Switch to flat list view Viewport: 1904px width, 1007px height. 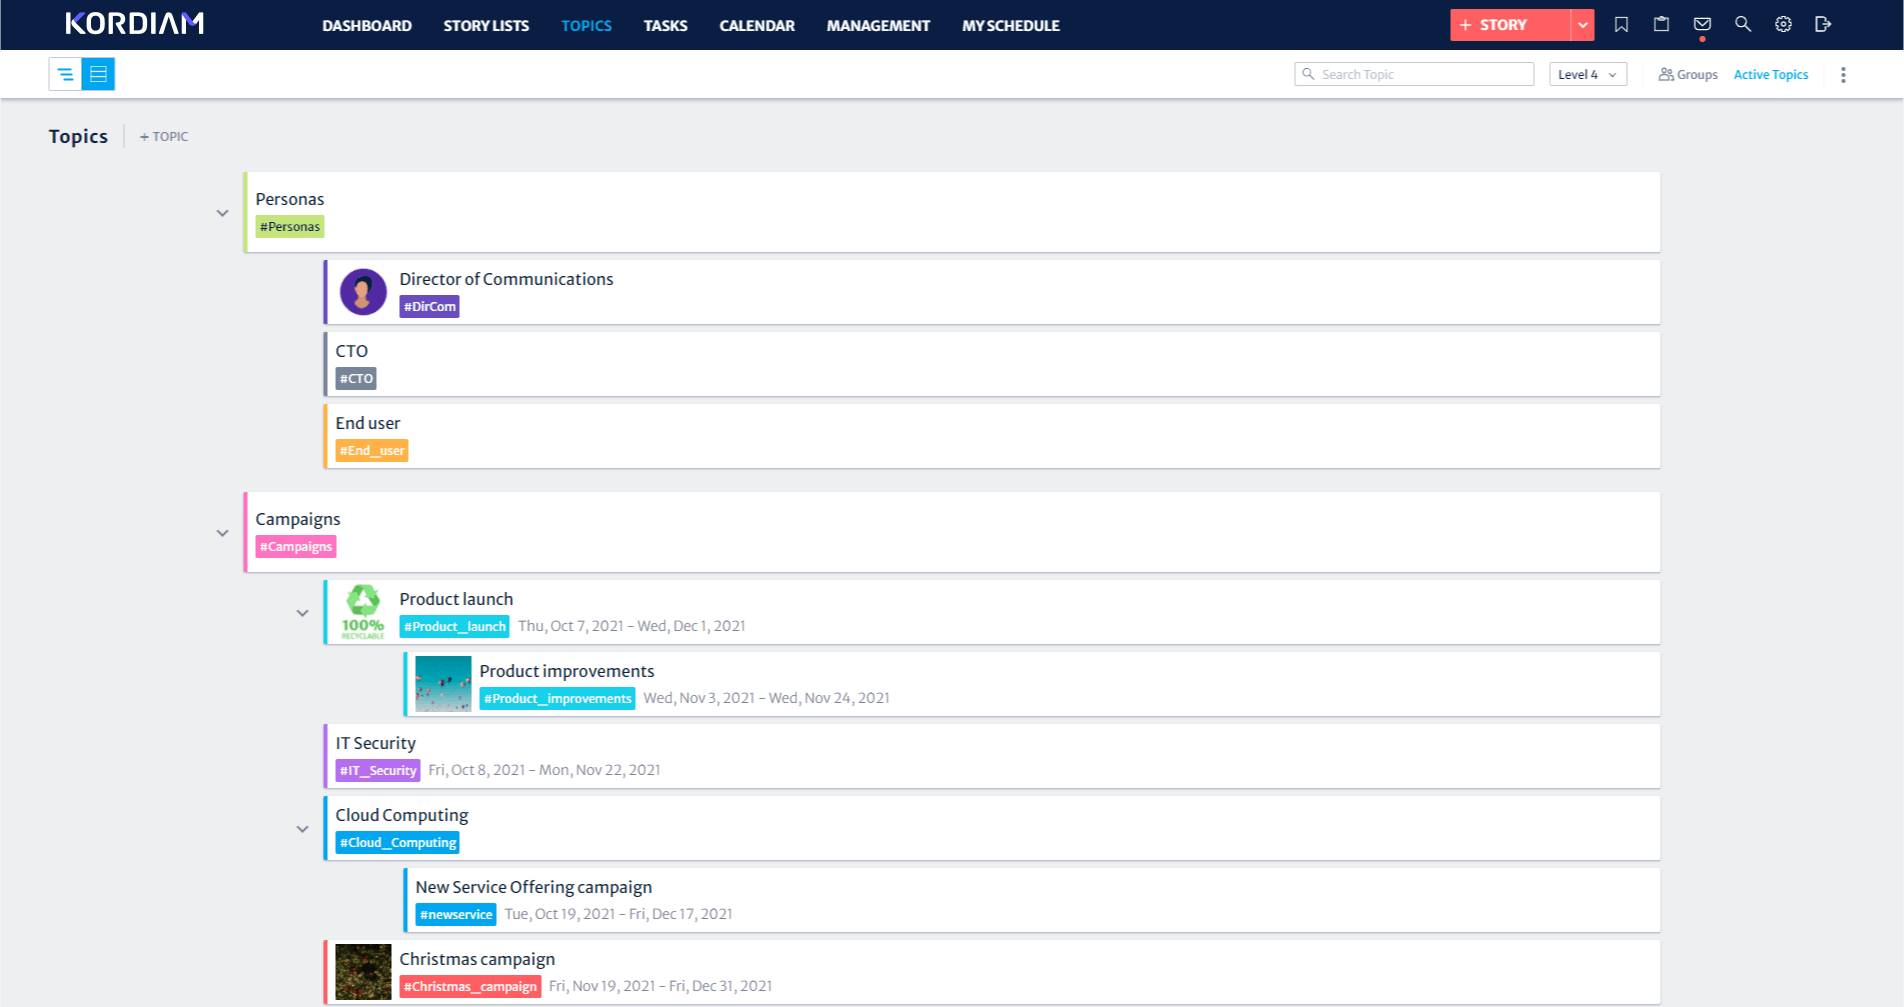pyautogui.click(x=98, y=74)
